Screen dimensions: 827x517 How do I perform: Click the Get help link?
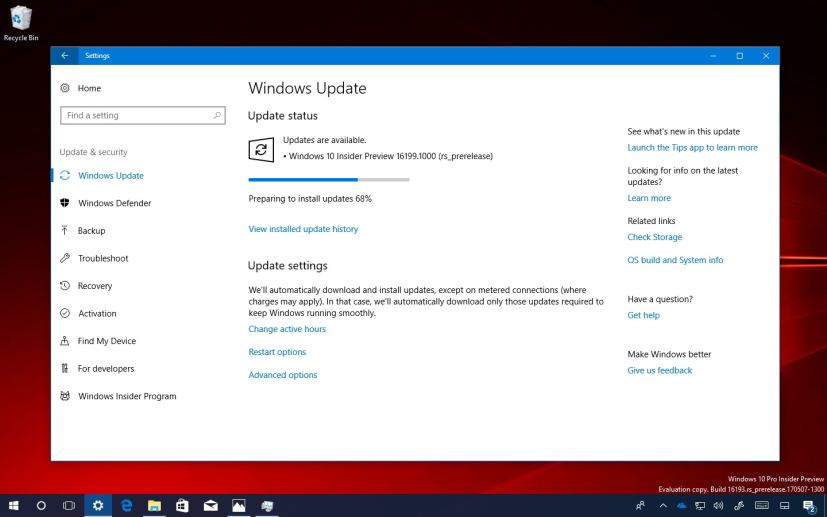click(x=643, y=315)
